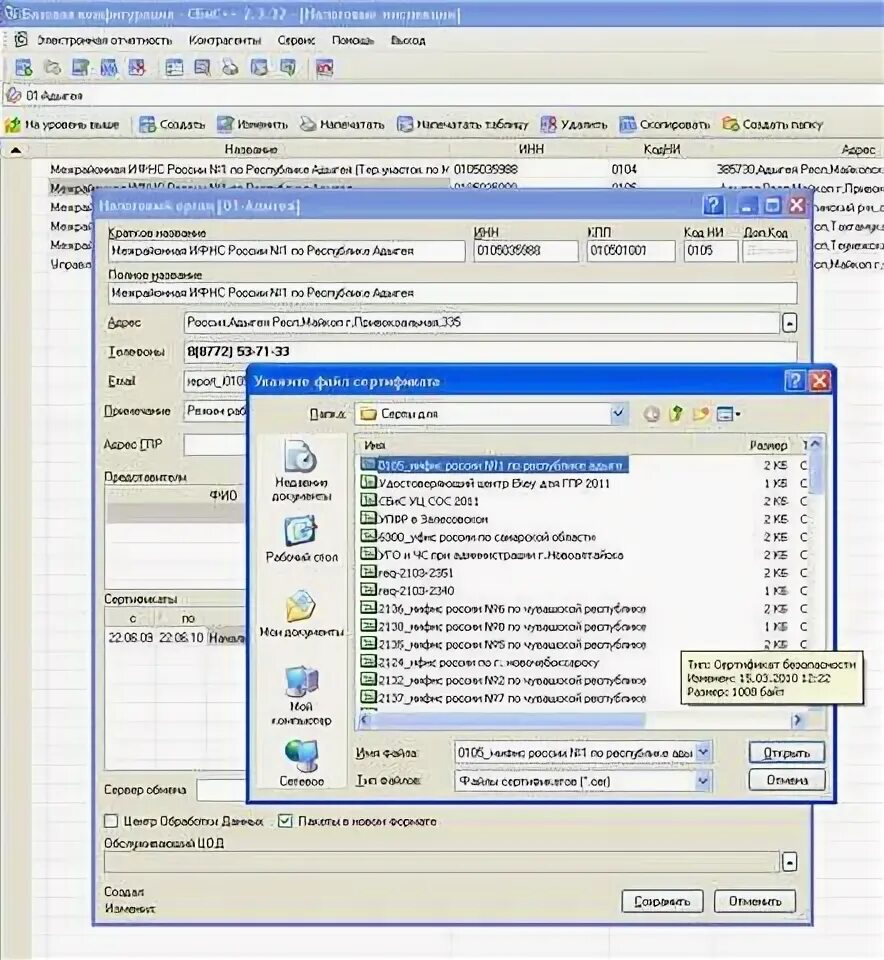Select the req-2103-2351 file
Image resolution: width=884 pixels, height=960 pixels.
click(407, 573)
